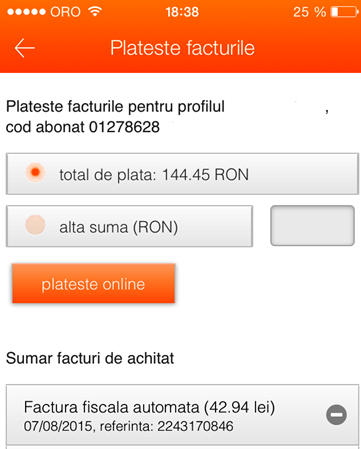
Task: Focus the custom amount input box
Action: click(x=312, y=226)
